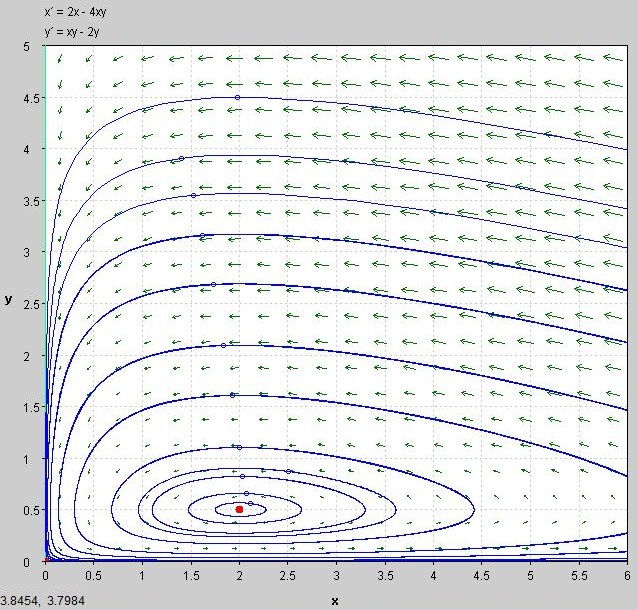Click the y' = xy - 2y equation text
The image size is (638, 610).
71,31
